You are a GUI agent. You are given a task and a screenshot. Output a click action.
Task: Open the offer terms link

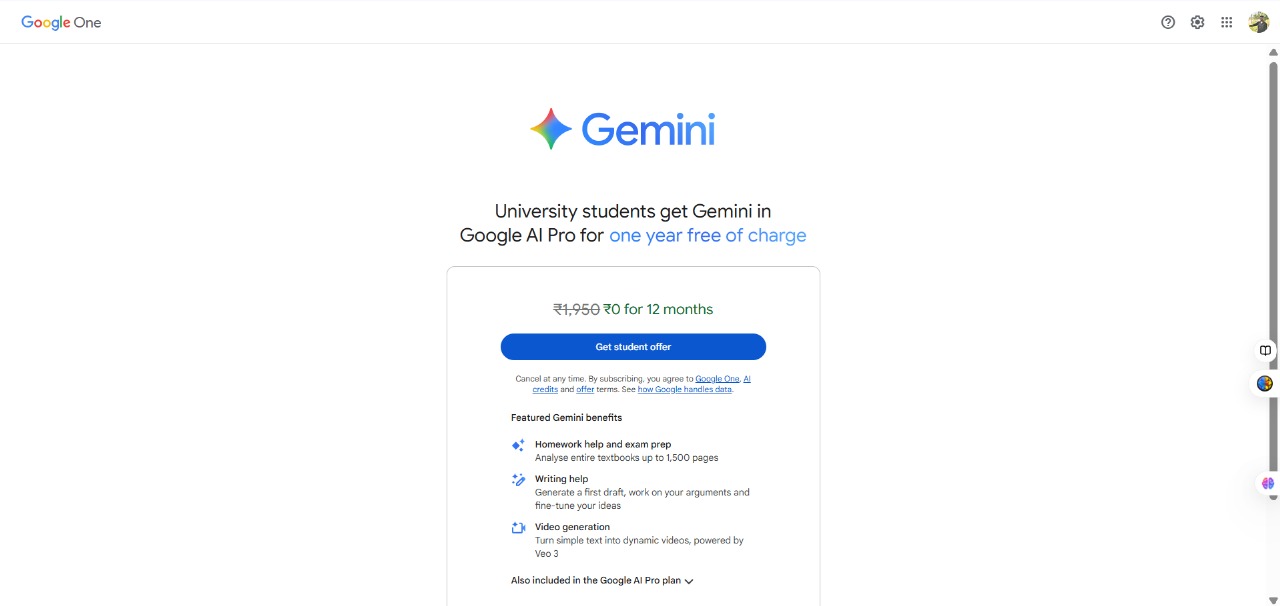click(x=585, y=389)
